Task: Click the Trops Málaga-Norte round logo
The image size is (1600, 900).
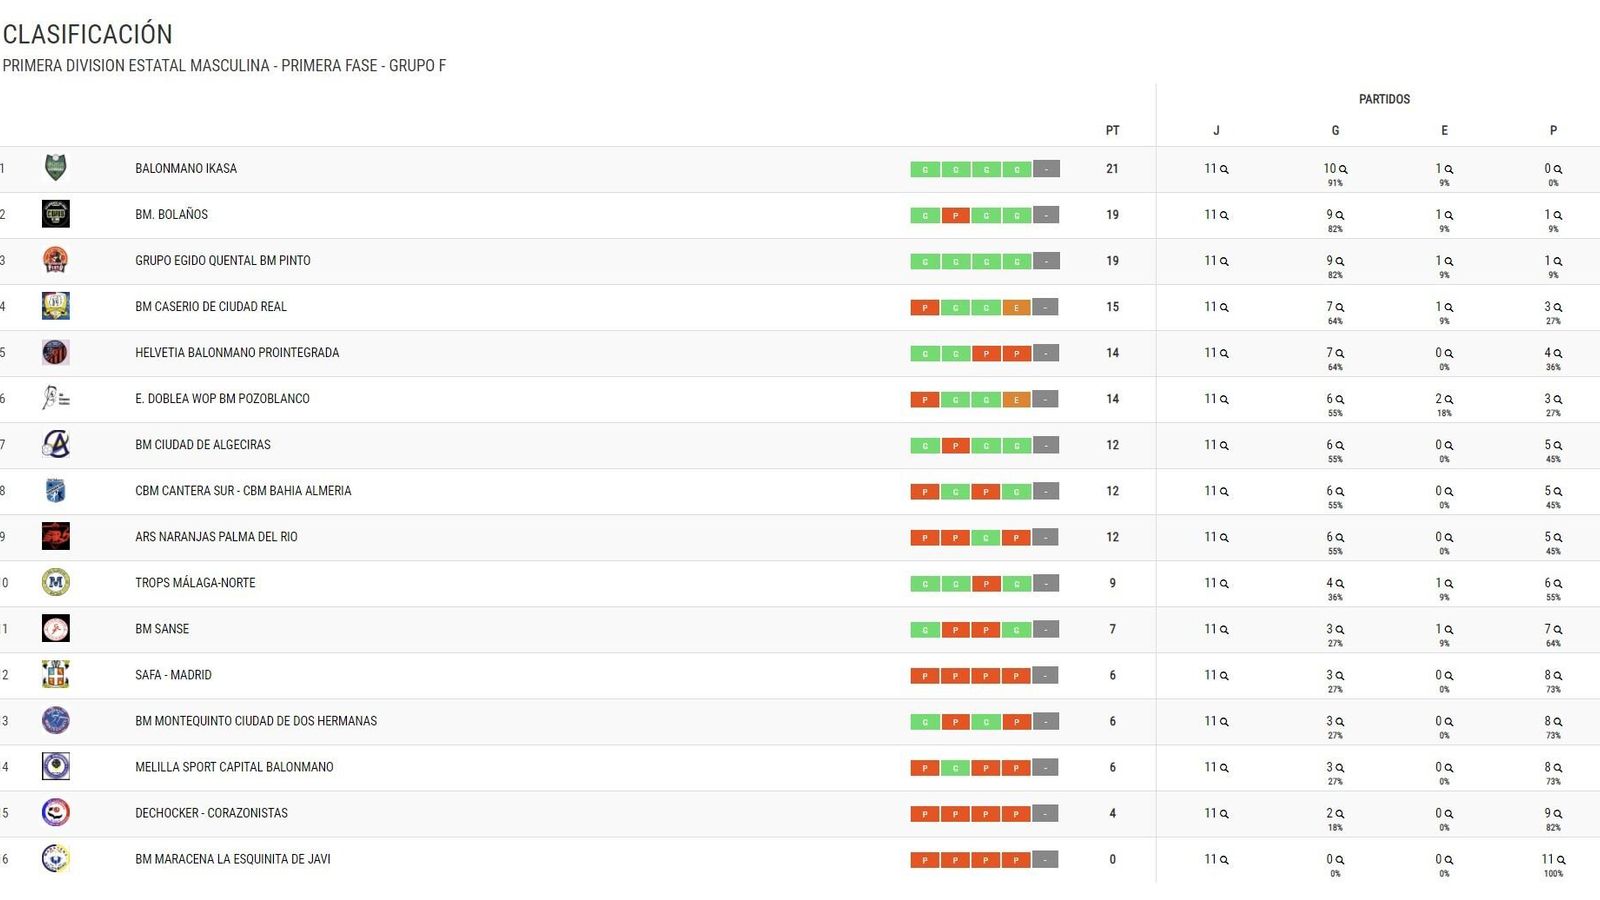Action: (56, 582)
